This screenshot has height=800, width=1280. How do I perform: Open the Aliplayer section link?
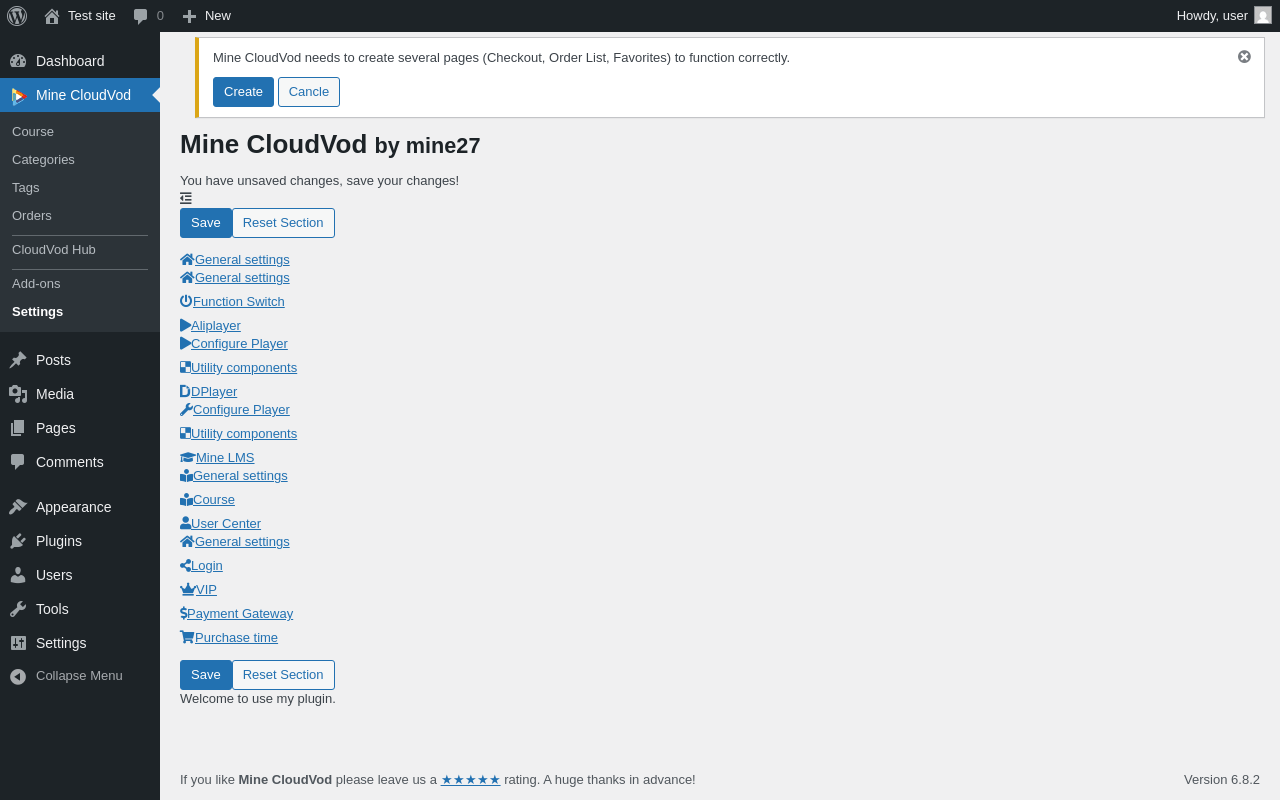tap(216, 325)
